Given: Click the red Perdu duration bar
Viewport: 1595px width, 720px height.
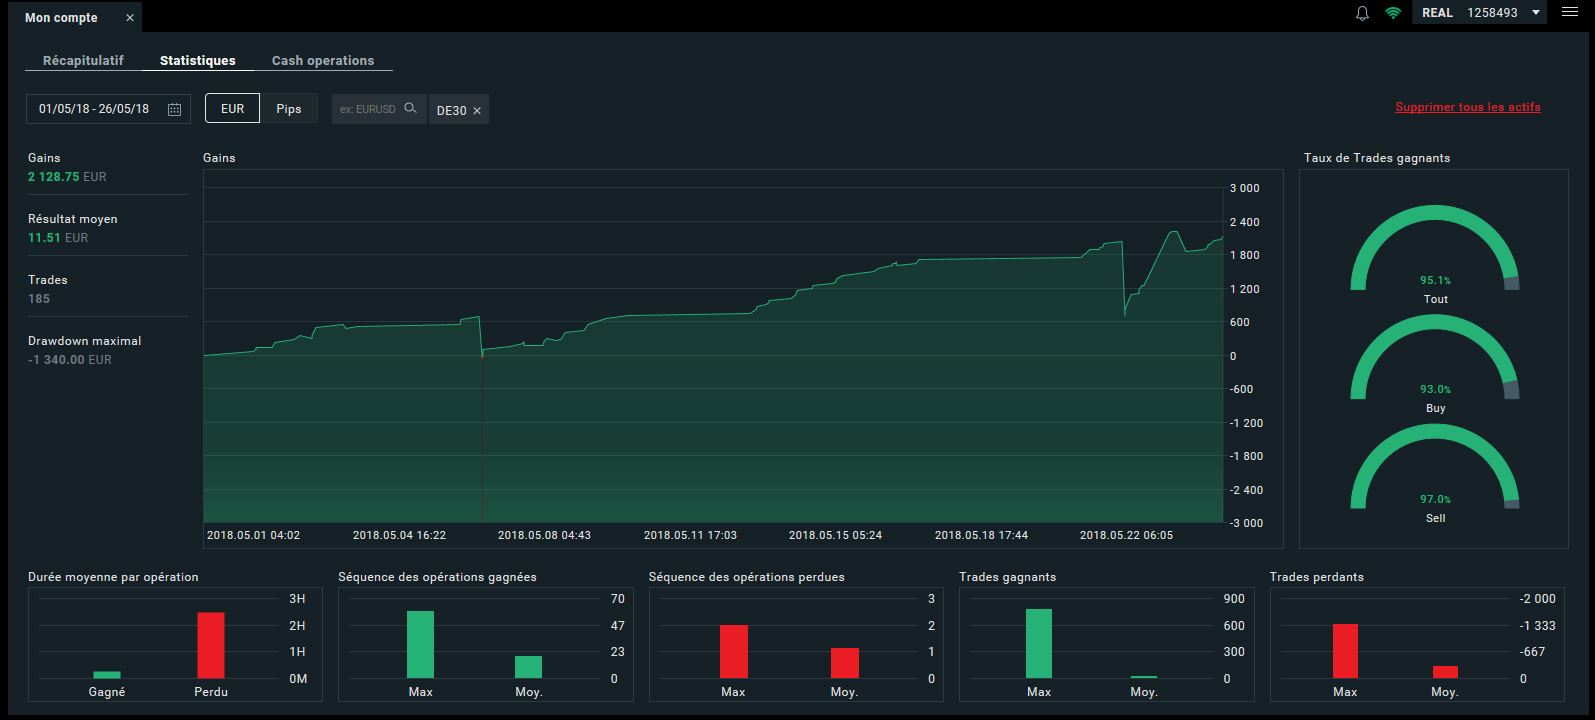Looking at the screenshot, I should (x=211, y=645).
